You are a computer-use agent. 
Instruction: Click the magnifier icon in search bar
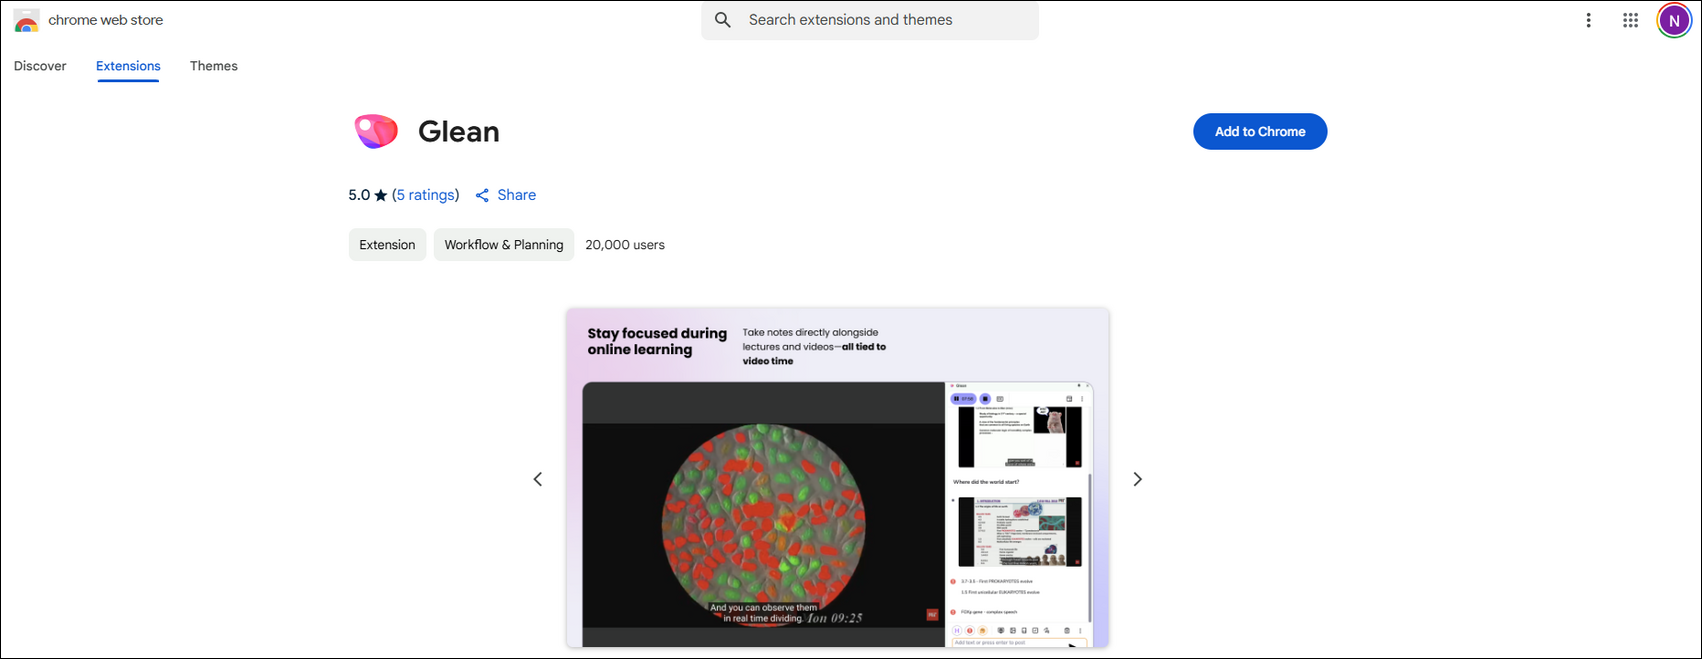point(723,20)
